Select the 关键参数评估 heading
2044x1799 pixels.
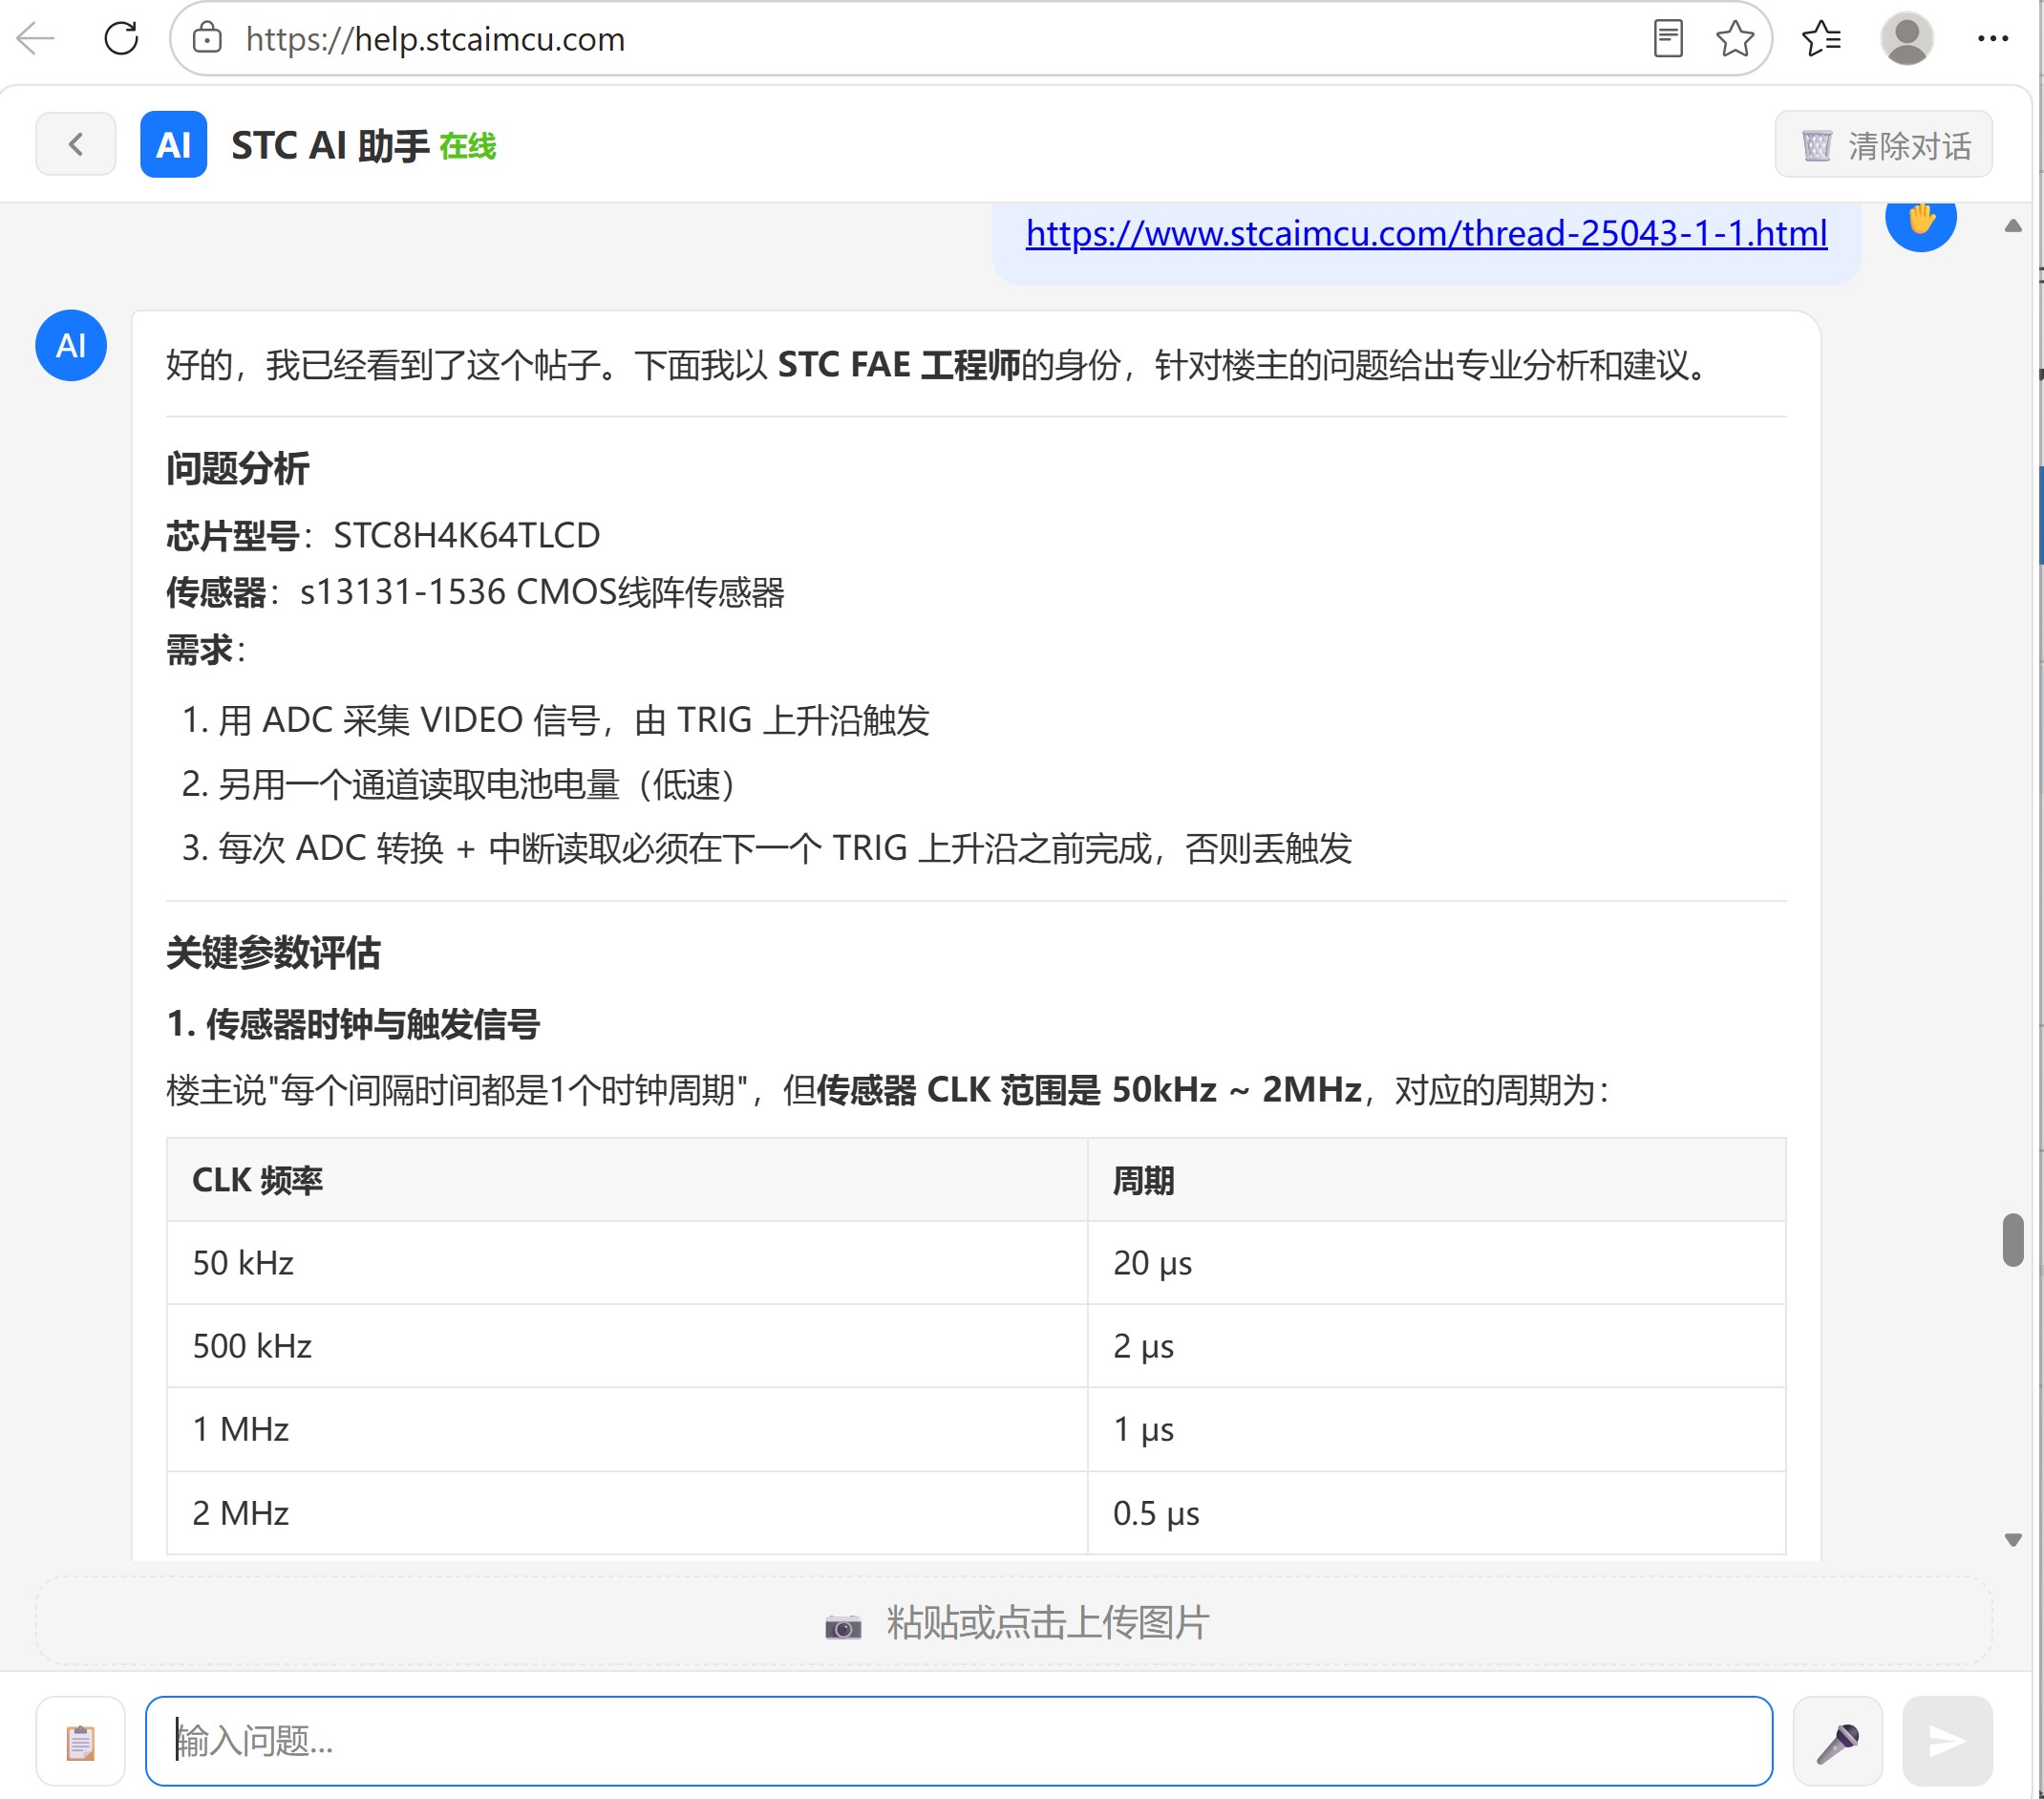pyautogui.click(x=273, y=952)
